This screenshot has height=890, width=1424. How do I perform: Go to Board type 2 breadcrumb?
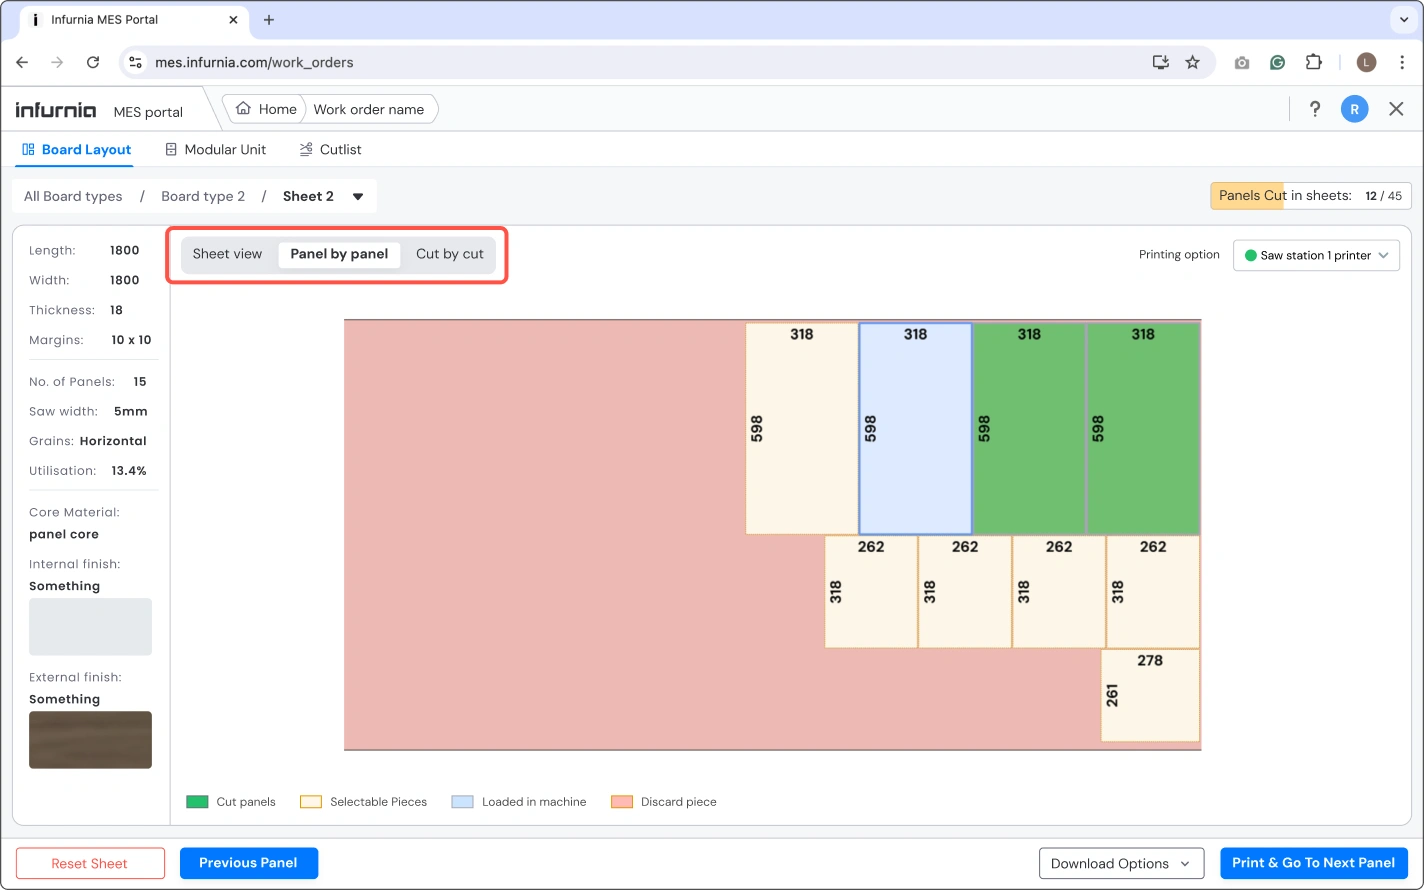point(203,196)
